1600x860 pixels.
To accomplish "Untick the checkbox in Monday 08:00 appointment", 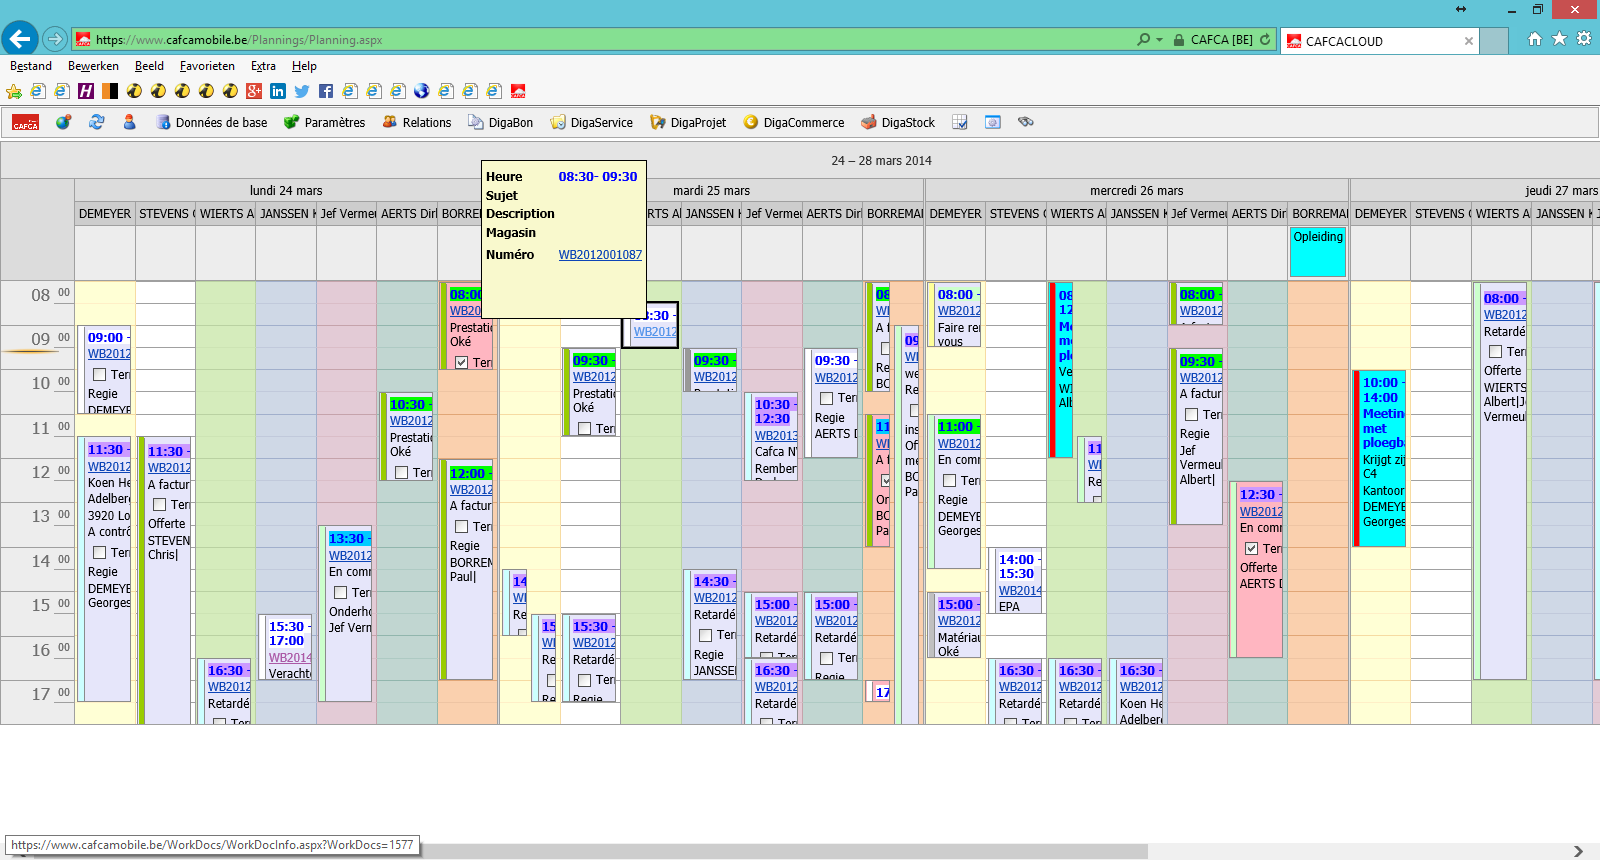I will click(x=461, y=362).
